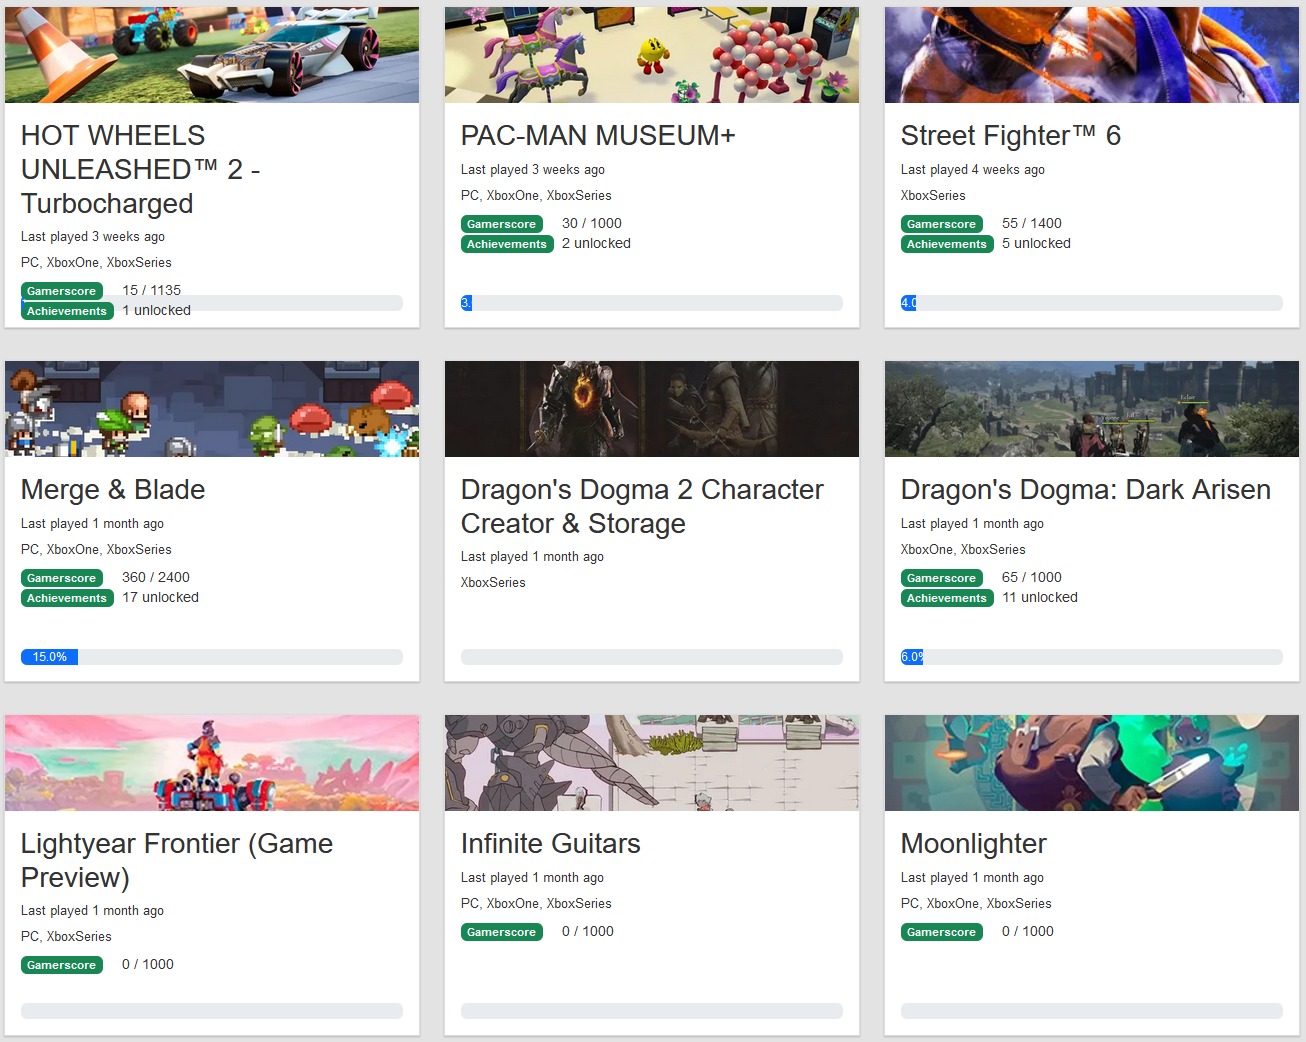1306x1042 pixels.
Task: Click the "17 unlocked" achievements count
Action: coord(161,597)
